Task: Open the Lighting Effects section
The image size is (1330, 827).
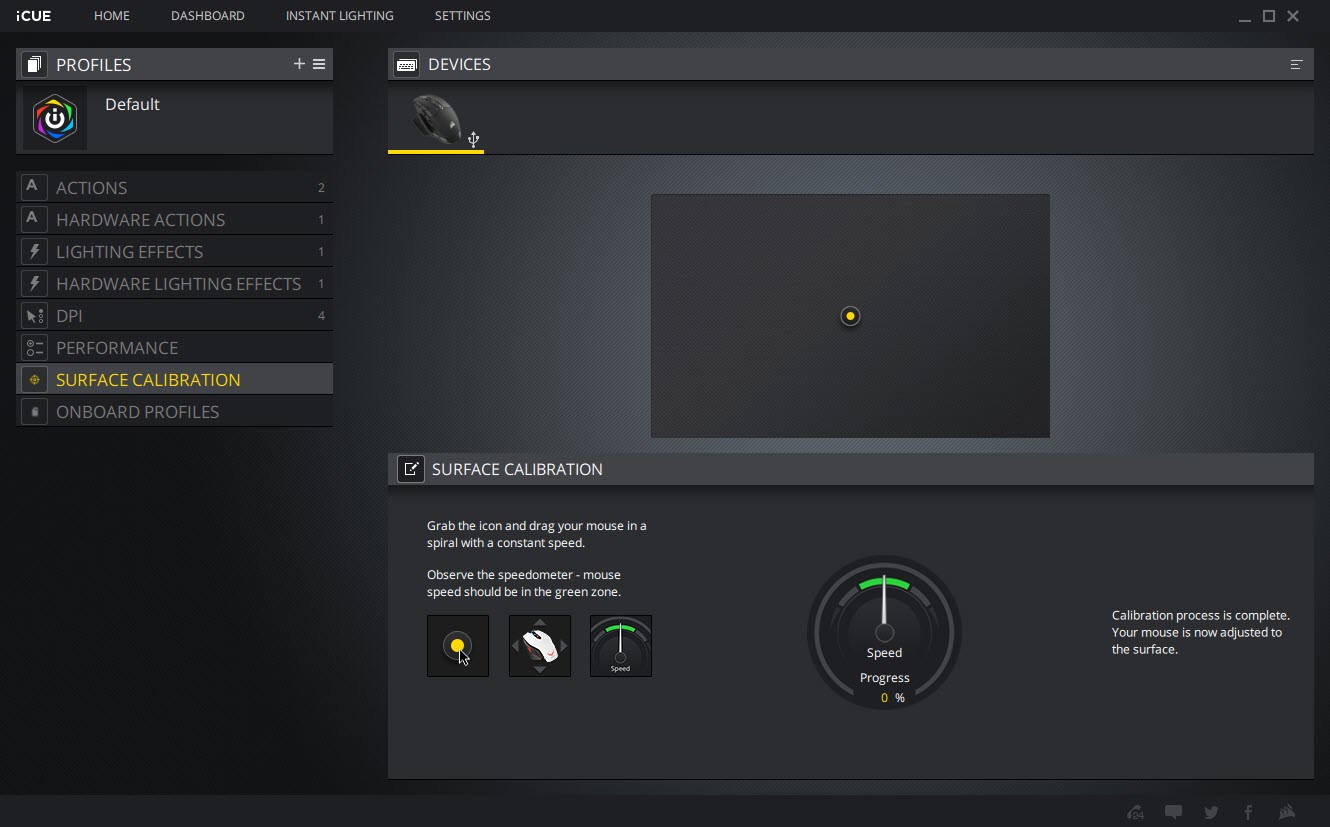Action: click(175, 251)
